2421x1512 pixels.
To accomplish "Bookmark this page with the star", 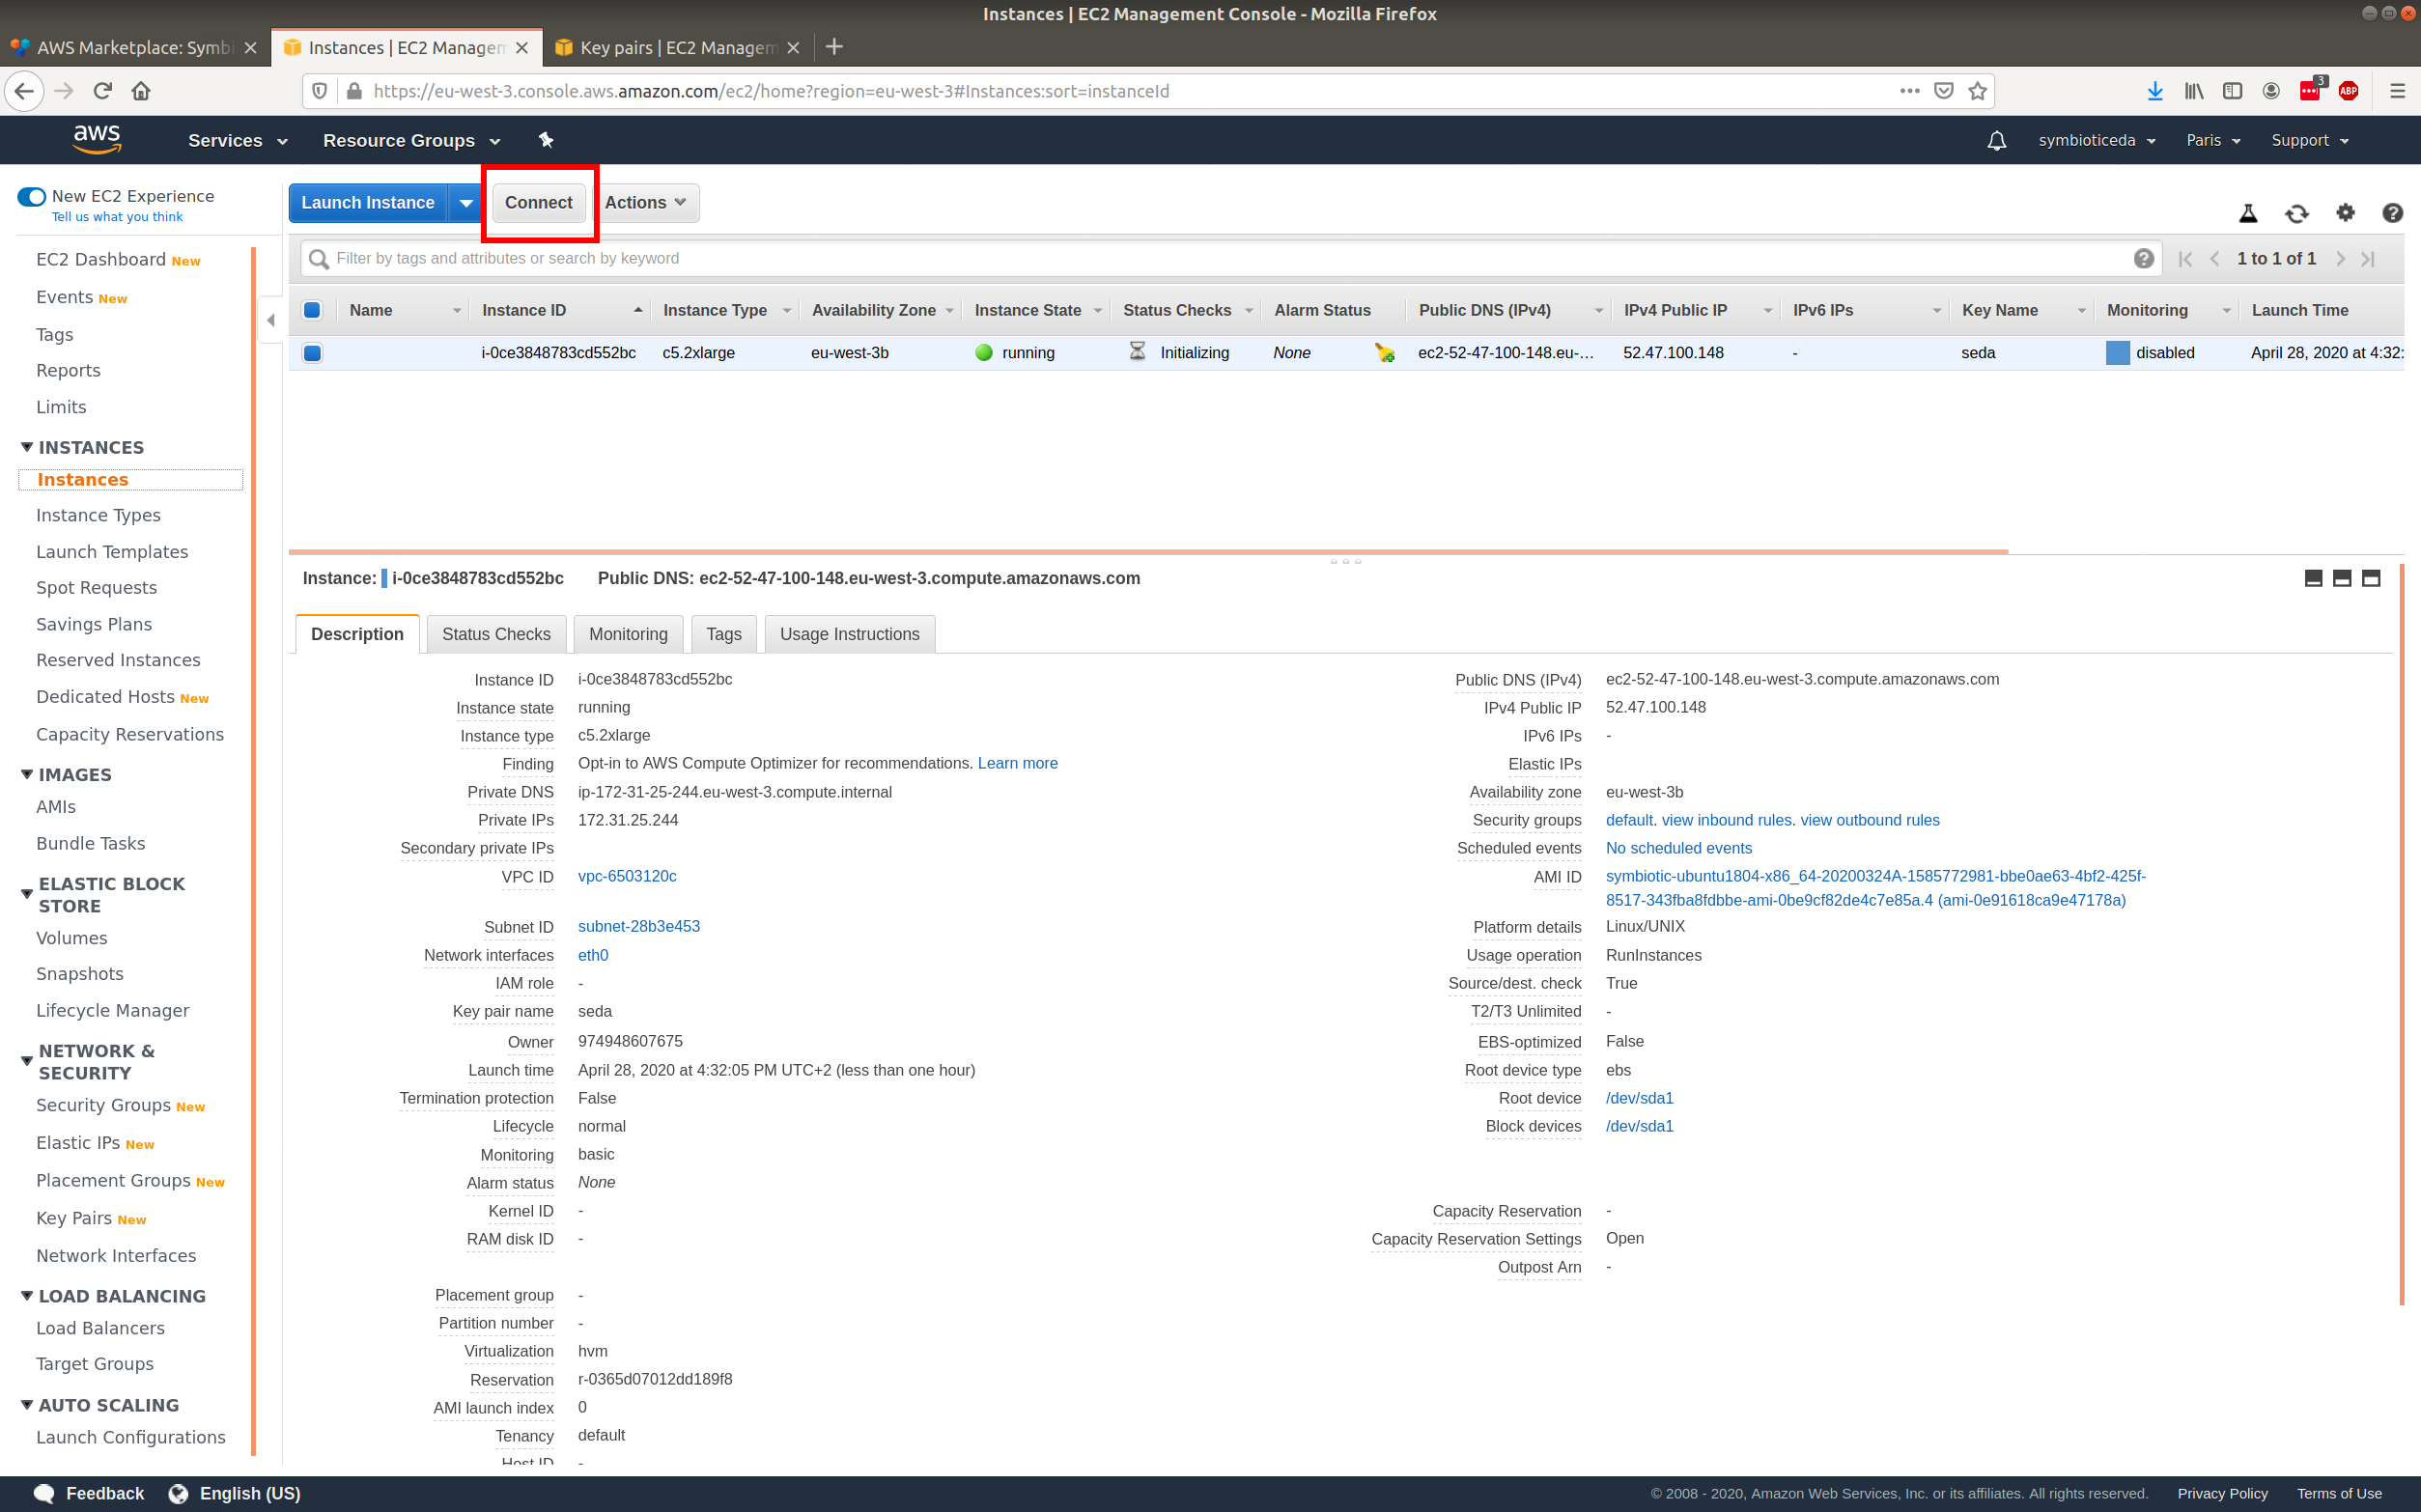I will click(x=1977, y=91).
